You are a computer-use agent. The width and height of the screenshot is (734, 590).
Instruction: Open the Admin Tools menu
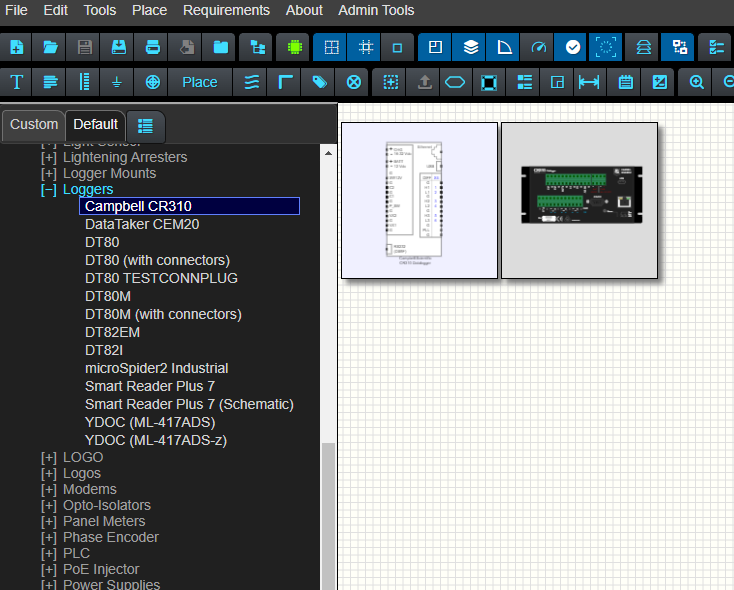(376, 10)
